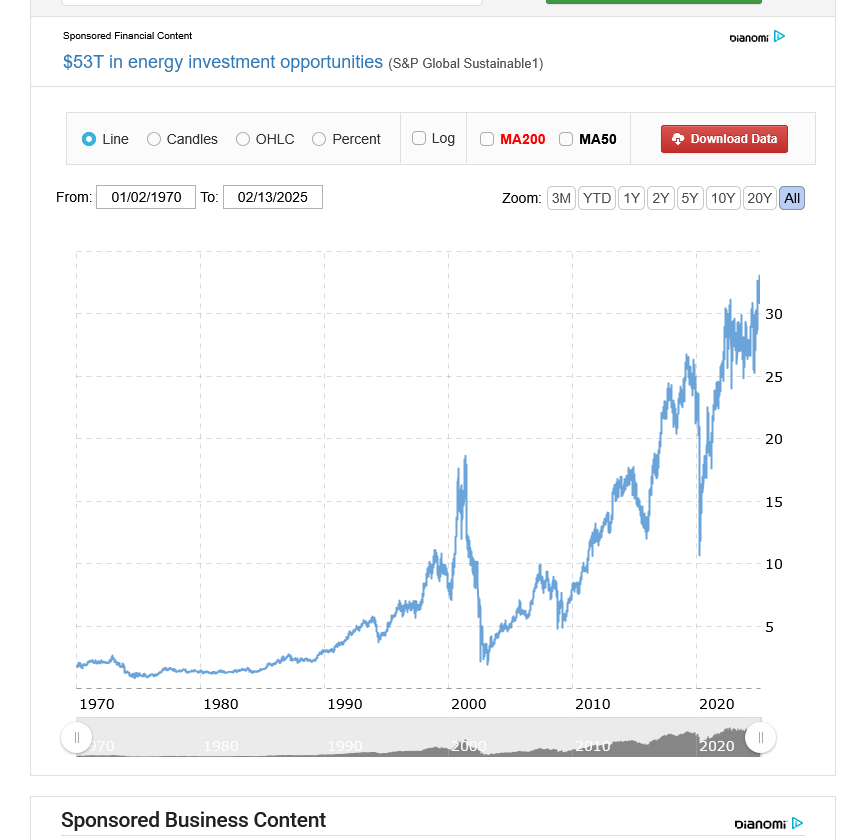Set zoom to 3M
Screen dimensions: 850x840
tap(561, 198)
